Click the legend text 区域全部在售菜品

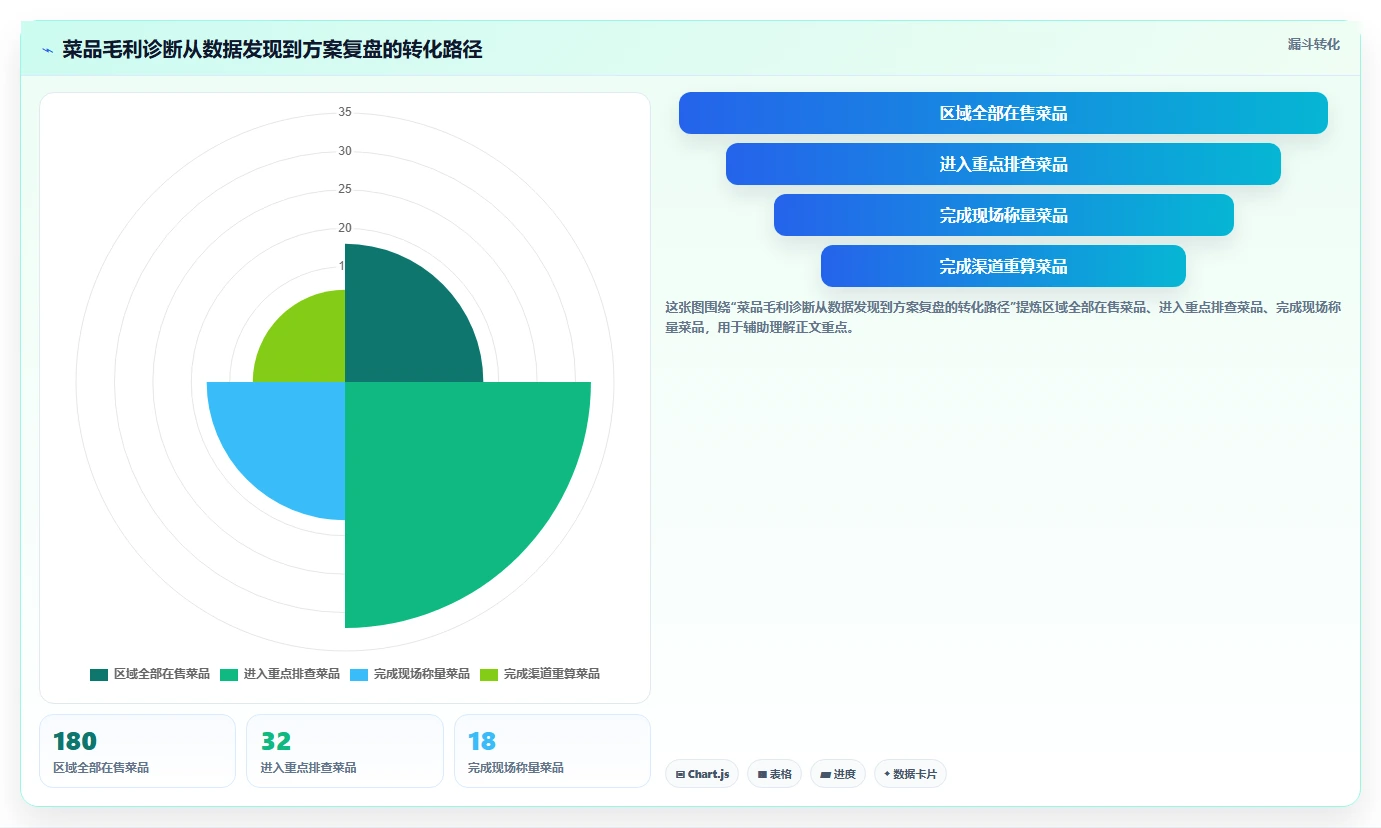(162, 674)
